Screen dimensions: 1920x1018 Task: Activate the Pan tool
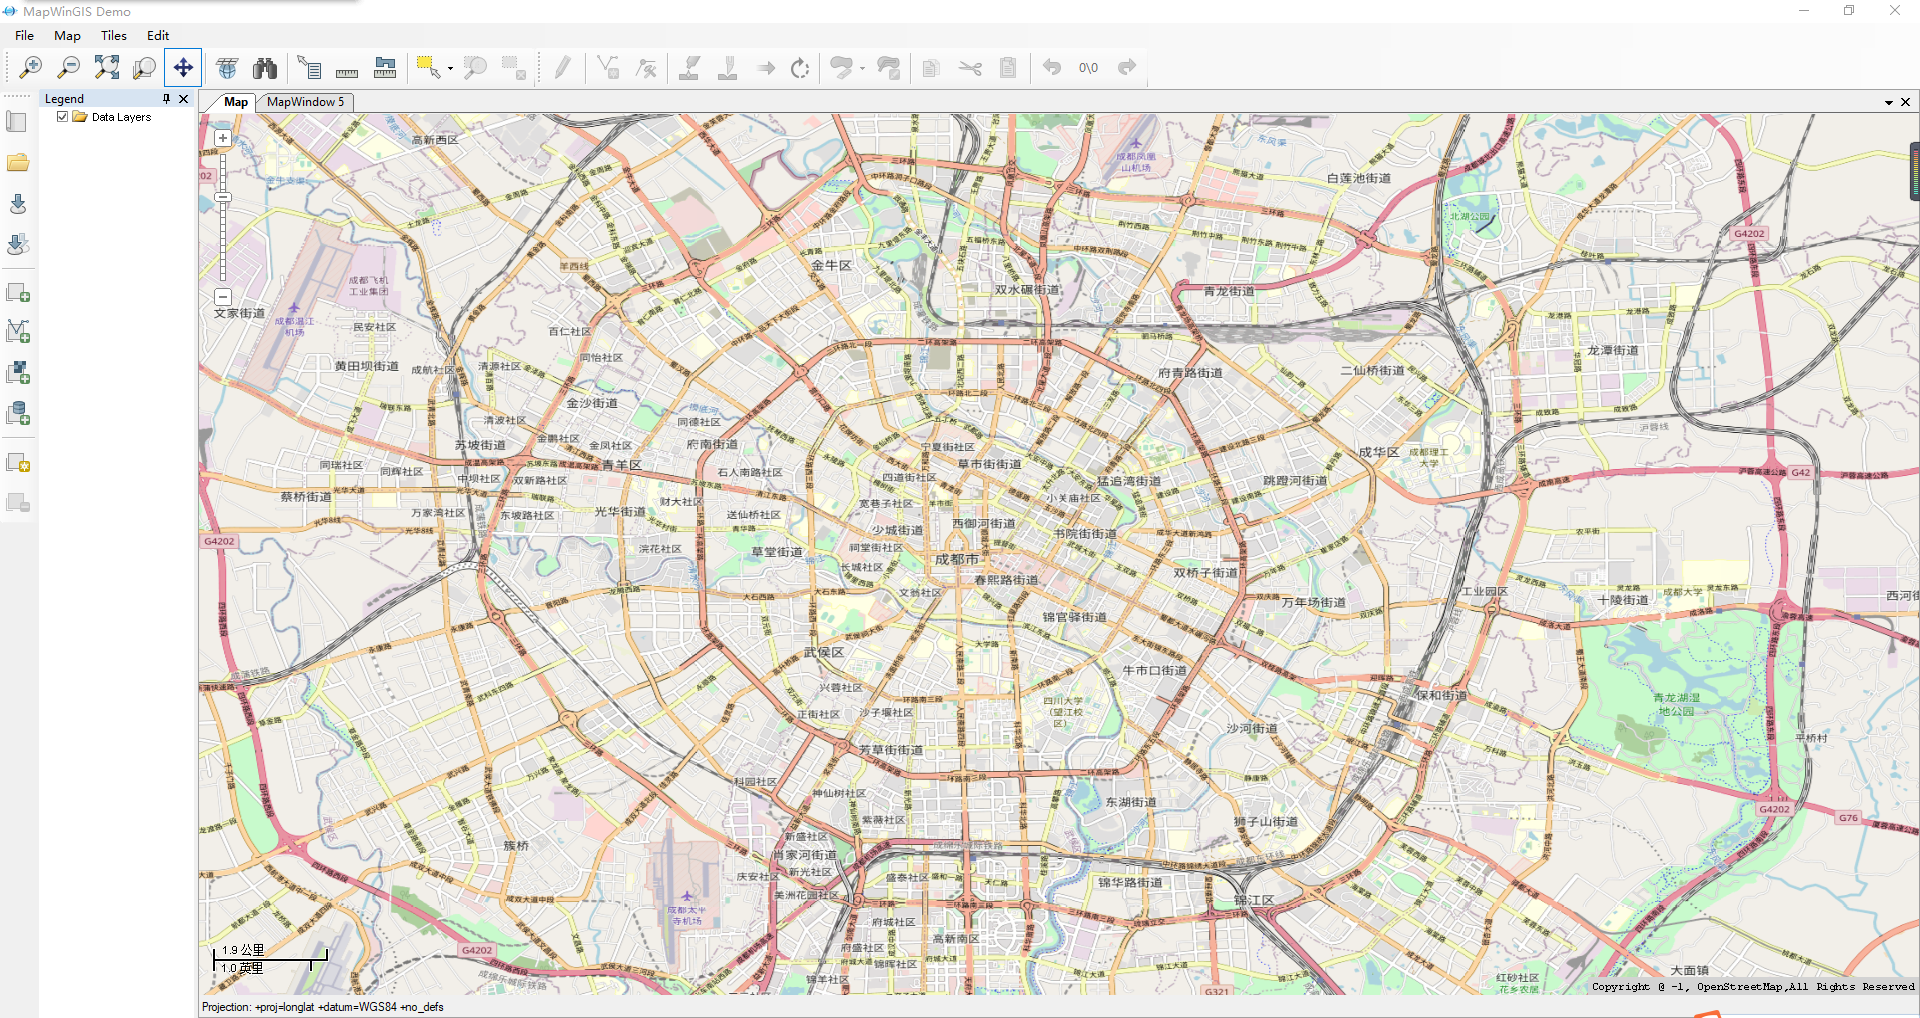183,68
